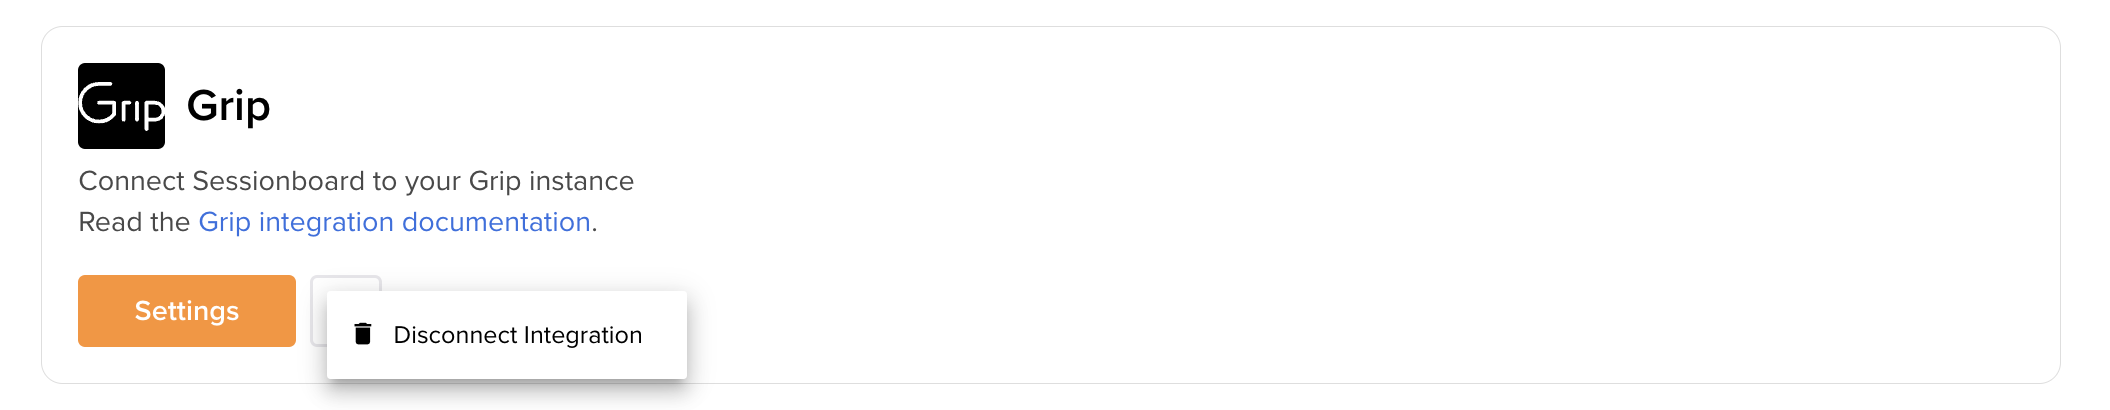Click the Connect Sessionboard description text

click(356, 181)
